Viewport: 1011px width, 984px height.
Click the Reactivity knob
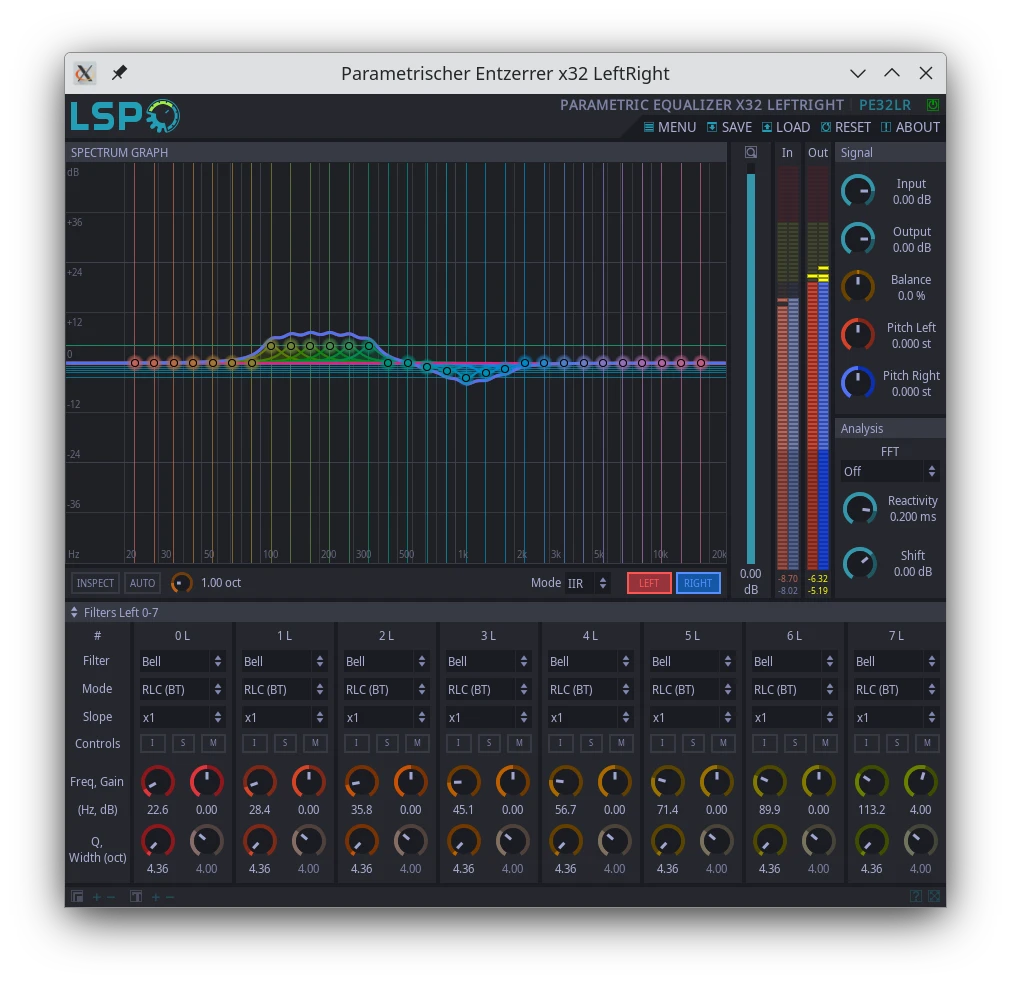pos(859,508)
